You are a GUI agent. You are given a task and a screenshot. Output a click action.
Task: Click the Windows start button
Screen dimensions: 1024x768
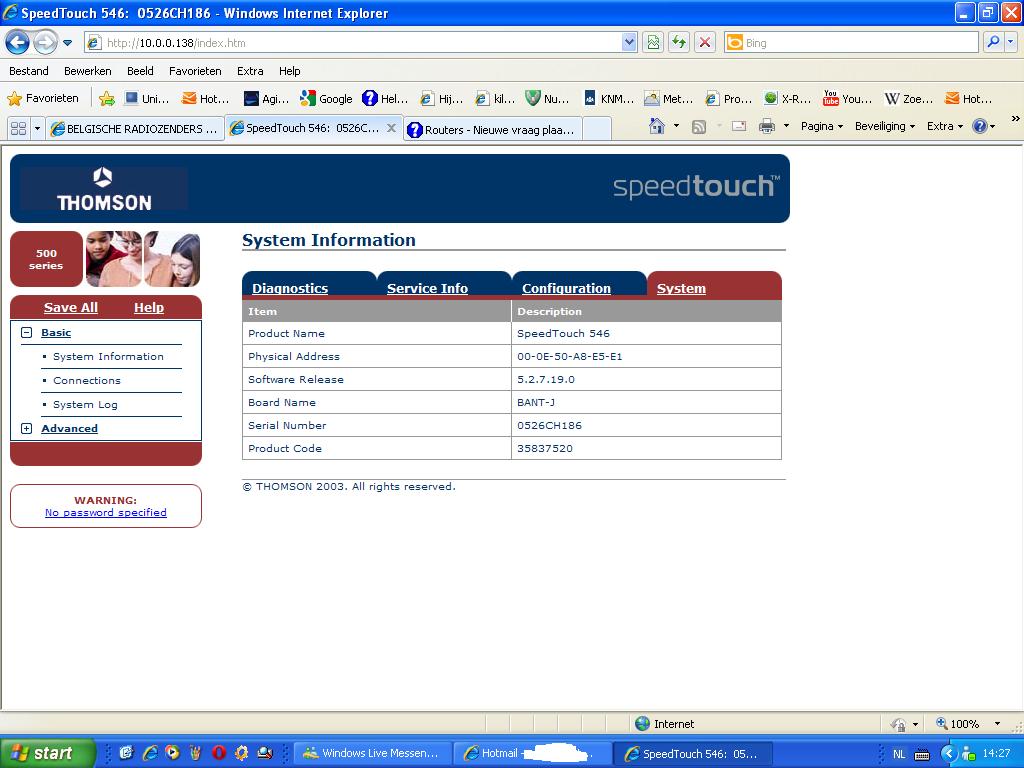click(47, 753)
